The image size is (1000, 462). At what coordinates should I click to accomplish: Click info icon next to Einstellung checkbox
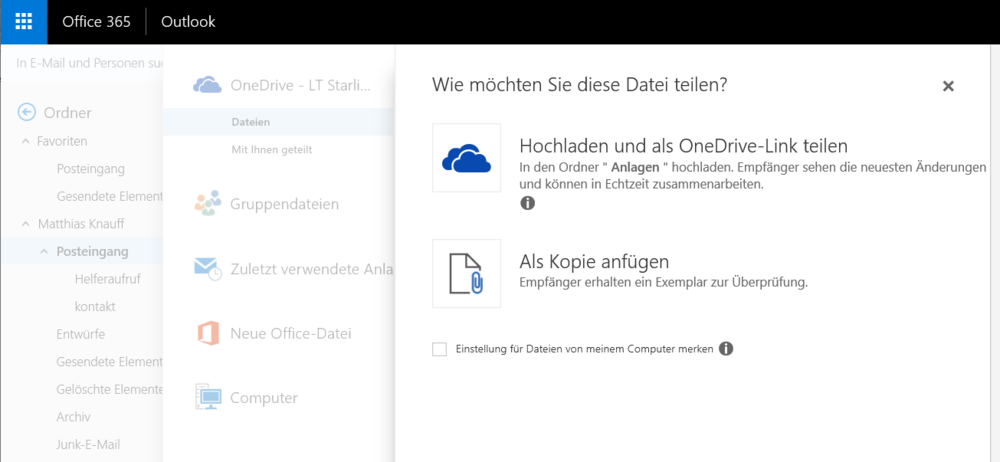727,349
